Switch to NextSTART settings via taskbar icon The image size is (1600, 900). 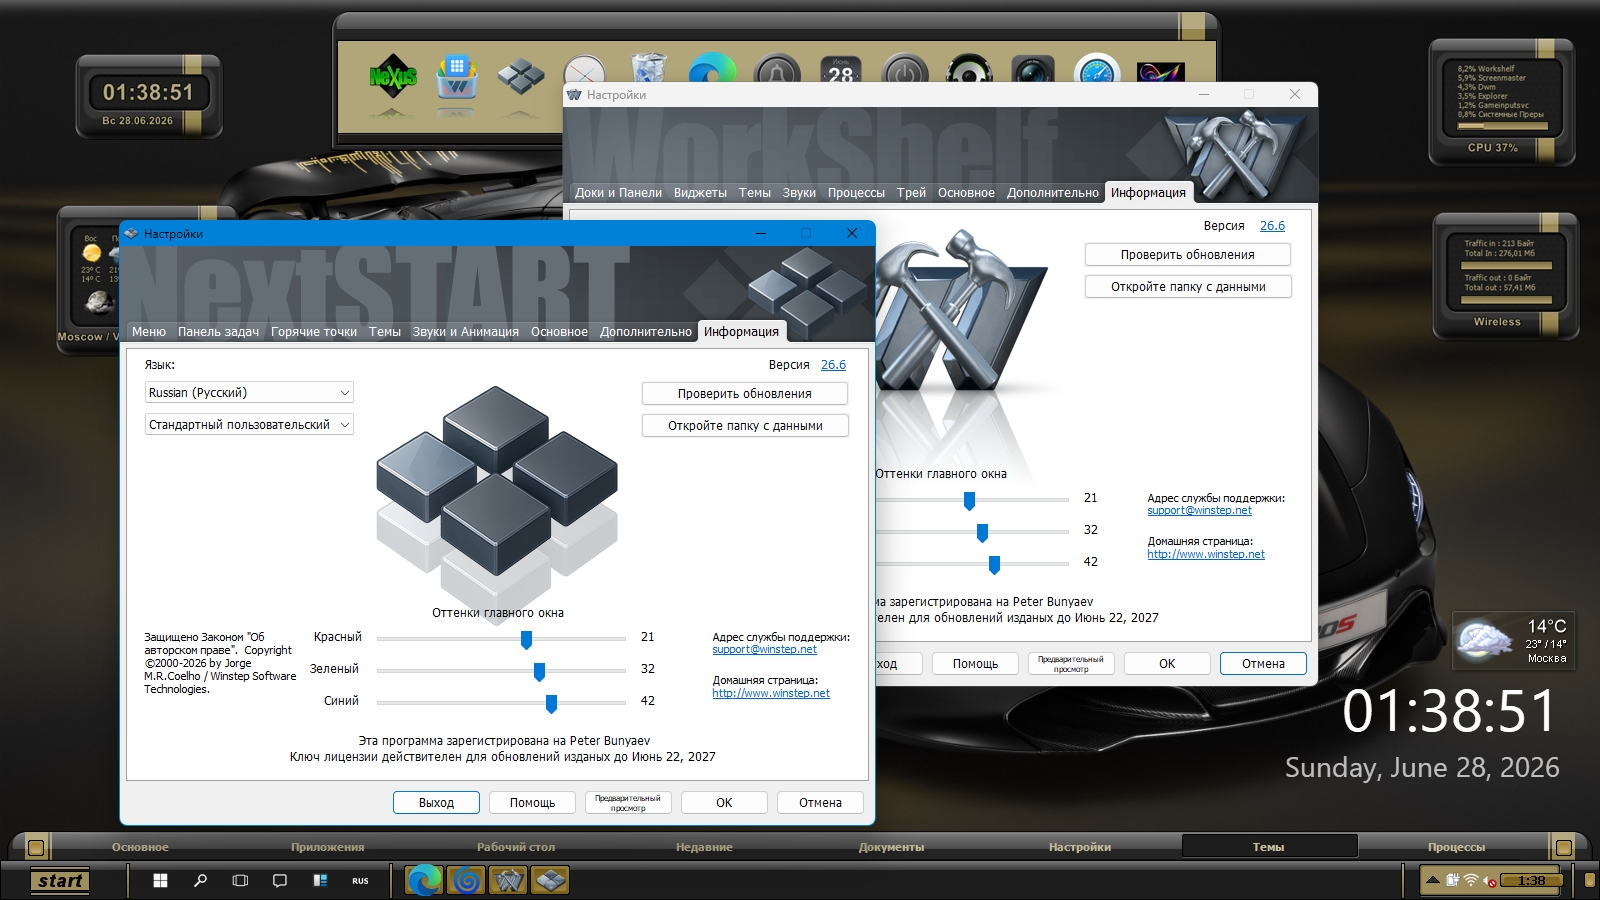point(550,880)
